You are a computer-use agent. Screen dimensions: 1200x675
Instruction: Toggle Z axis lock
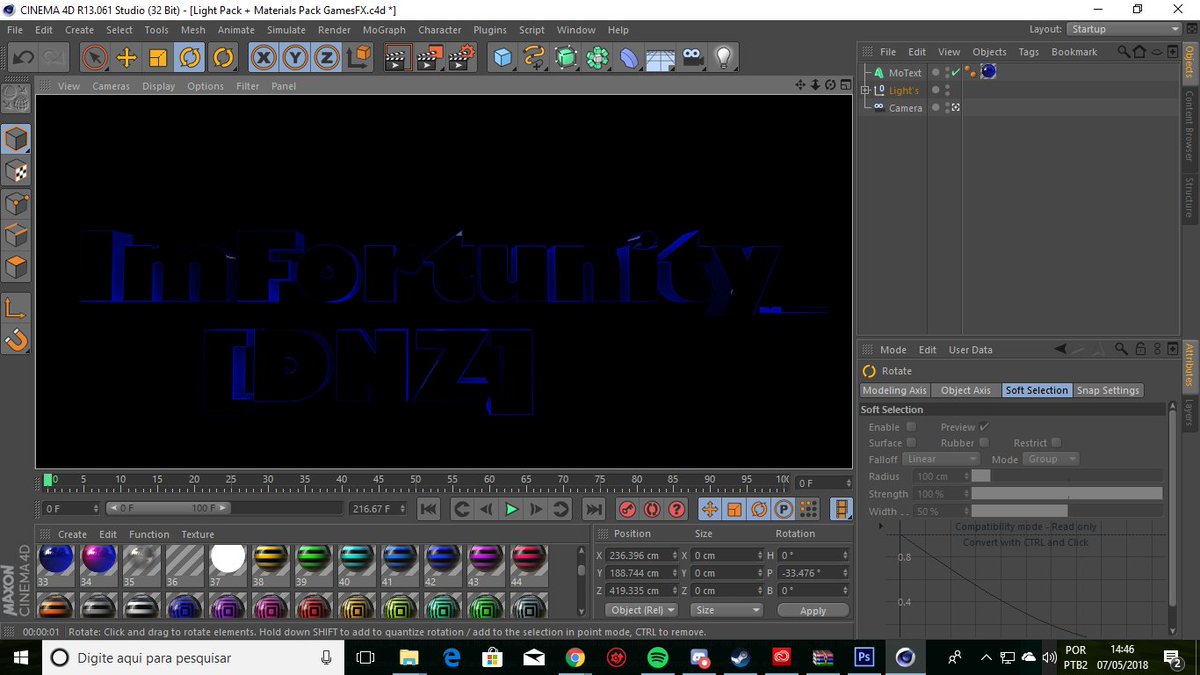327,57
